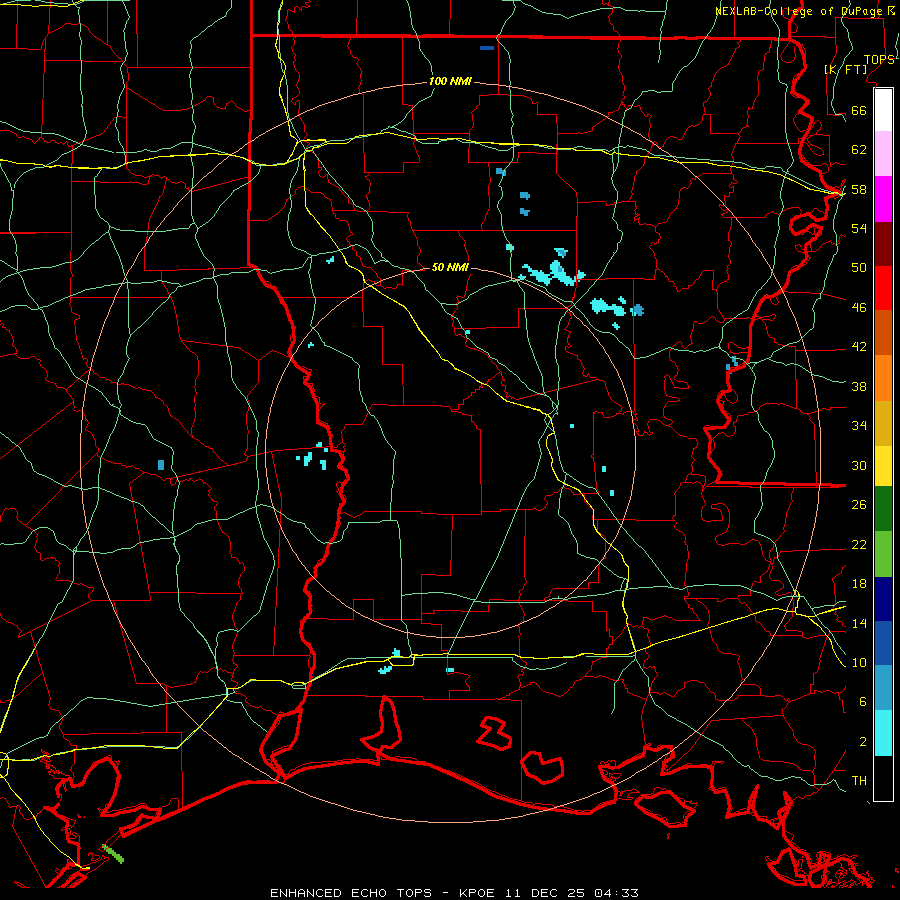The image size is (900, 900).
Task: Click the legend value '10'
Action: coord(859,662)
